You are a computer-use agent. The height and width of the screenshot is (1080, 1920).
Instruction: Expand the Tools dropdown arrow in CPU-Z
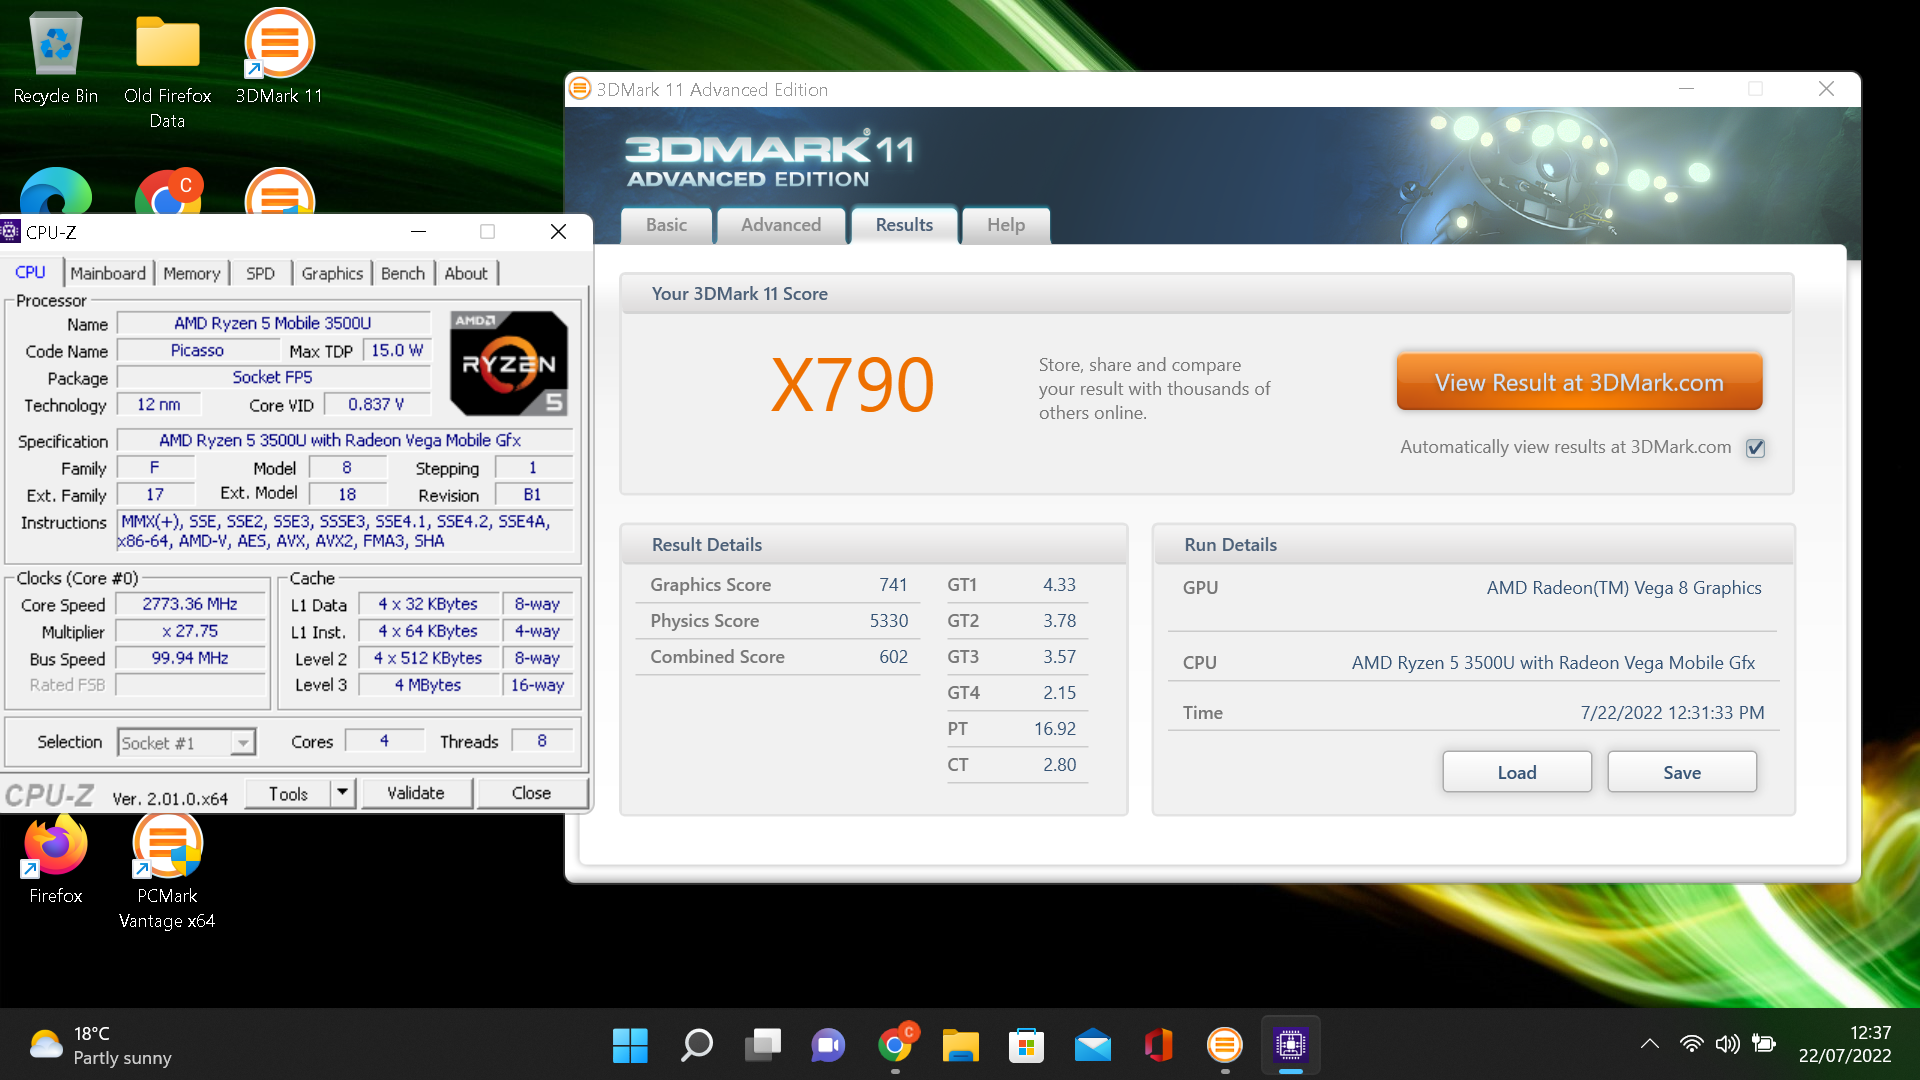tap(342, 793)
